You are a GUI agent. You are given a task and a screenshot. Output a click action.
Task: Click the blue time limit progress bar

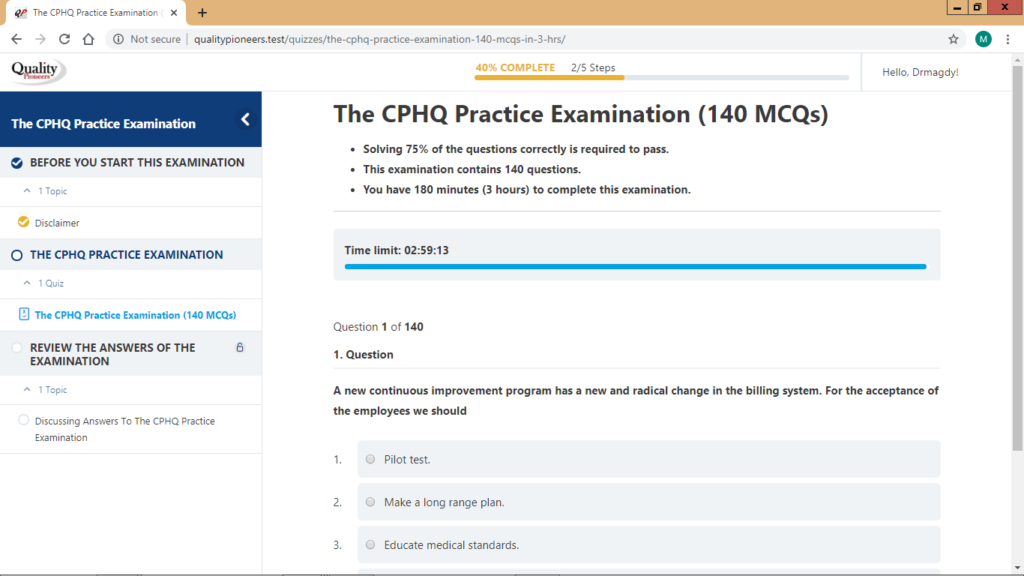[x=634, y=267]
